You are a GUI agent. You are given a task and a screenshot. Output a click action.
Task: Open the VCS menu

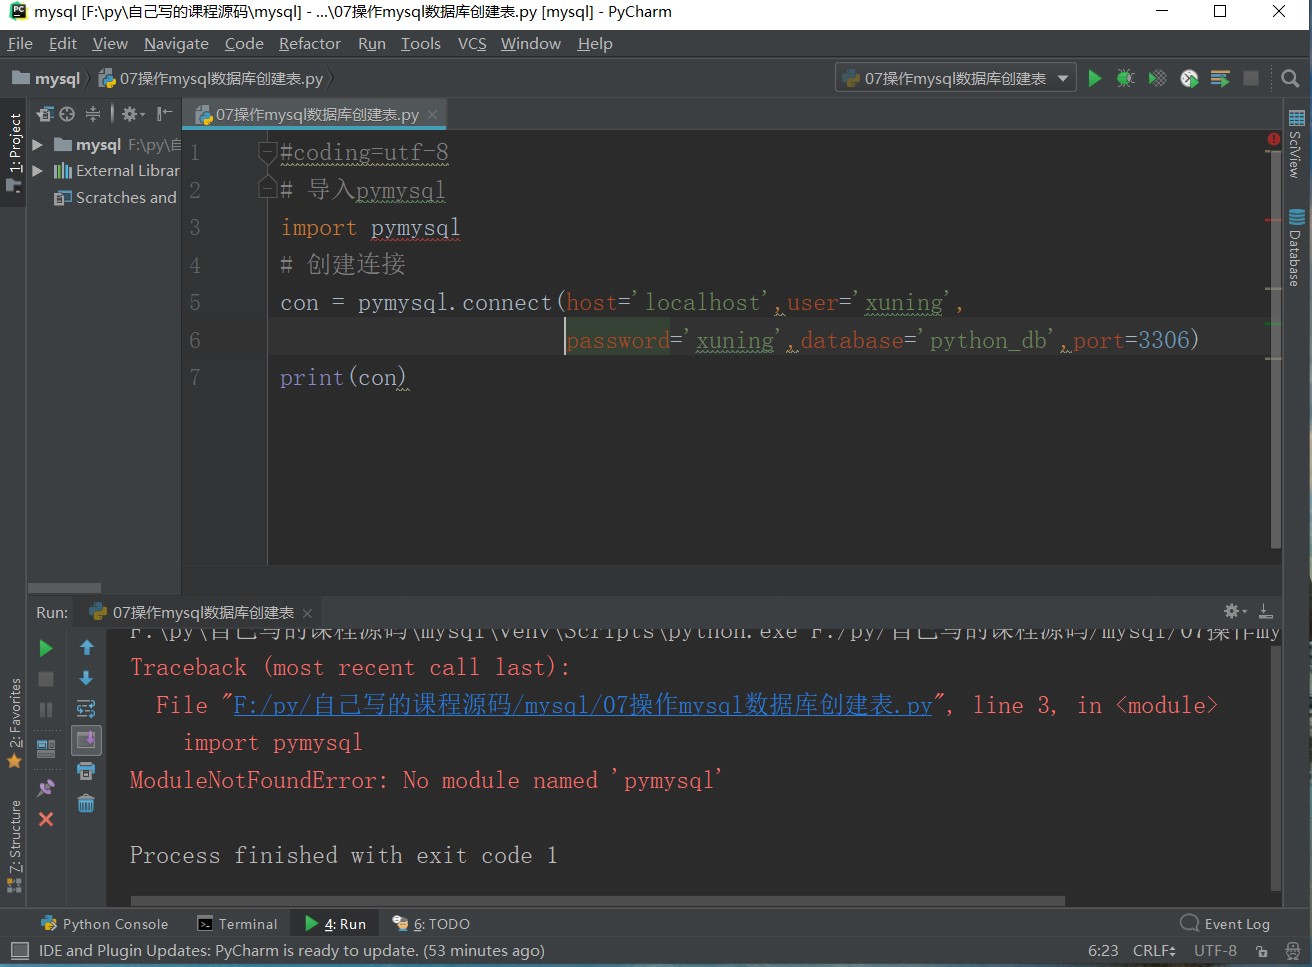472,43
